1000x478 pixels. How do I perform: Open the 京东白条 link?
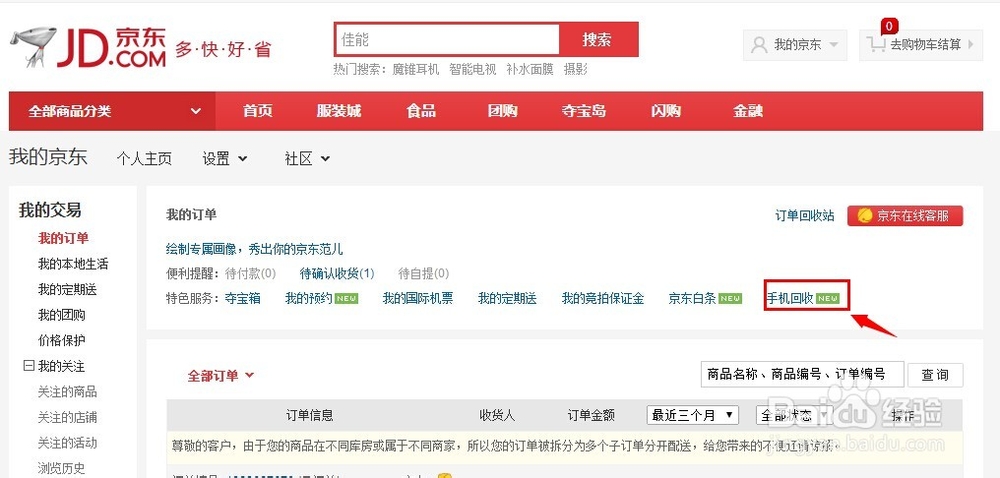[692, 298]
